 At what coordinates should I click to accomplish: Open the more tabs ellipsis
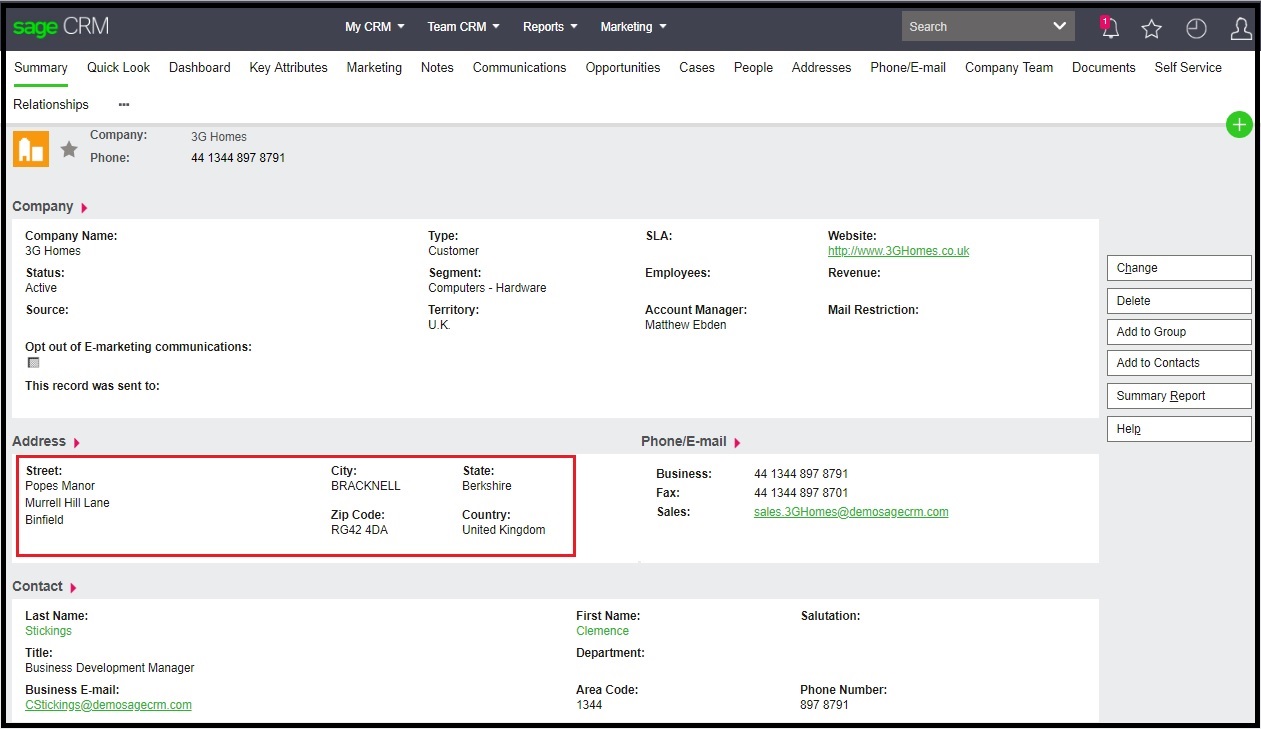[x=124, y=104]
